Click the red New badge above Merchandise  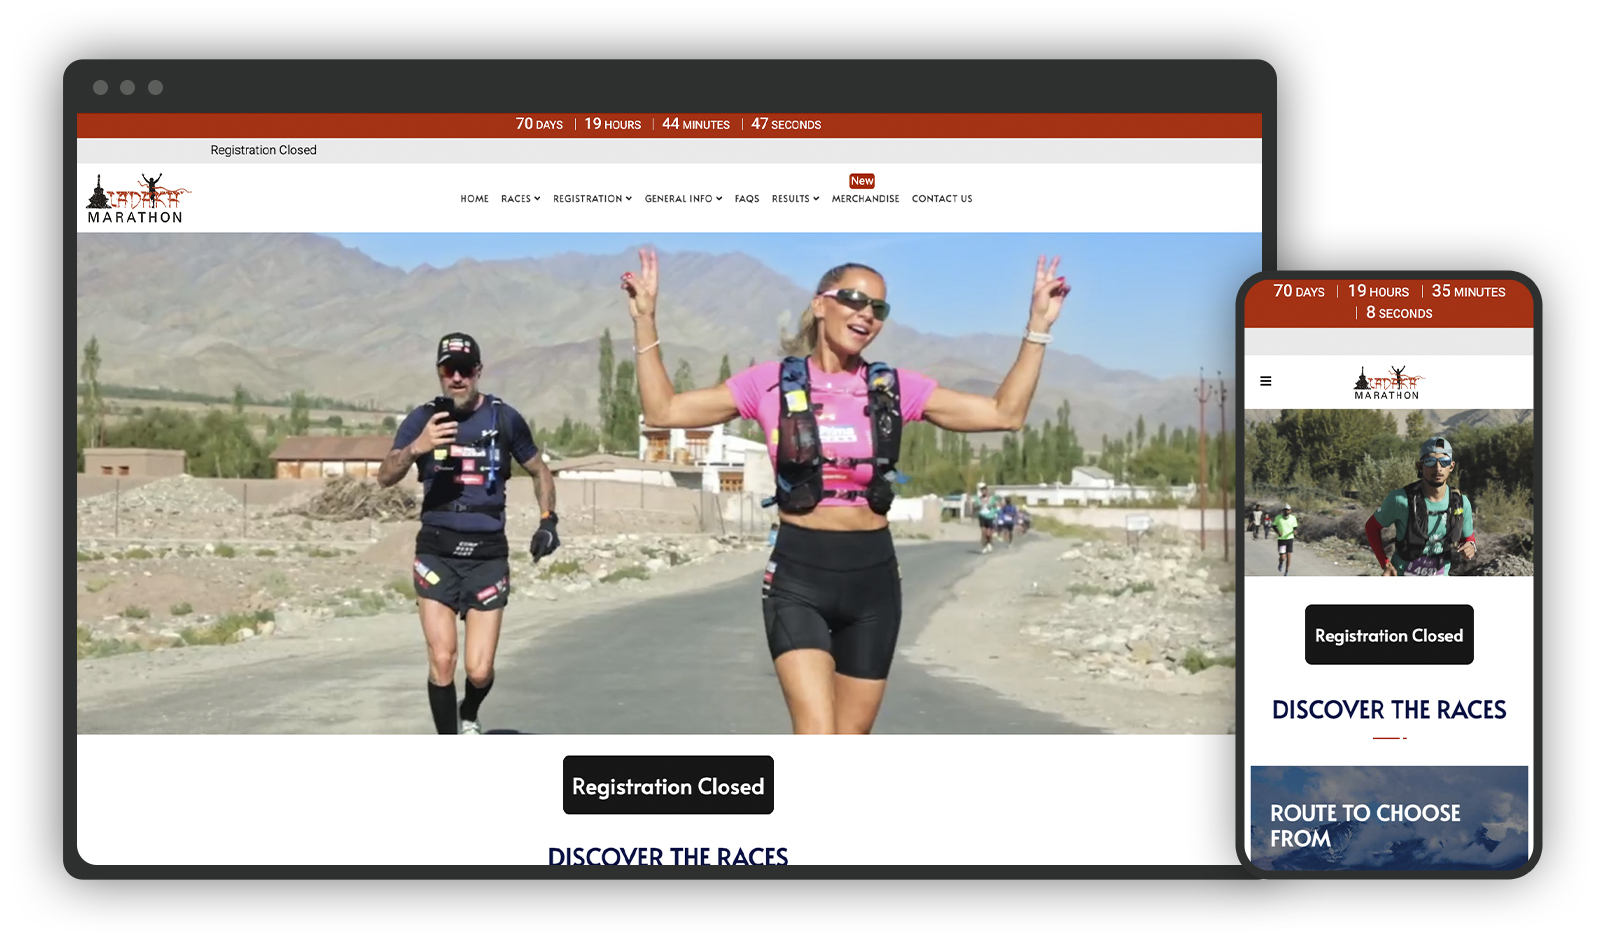(x=861, y=181)
